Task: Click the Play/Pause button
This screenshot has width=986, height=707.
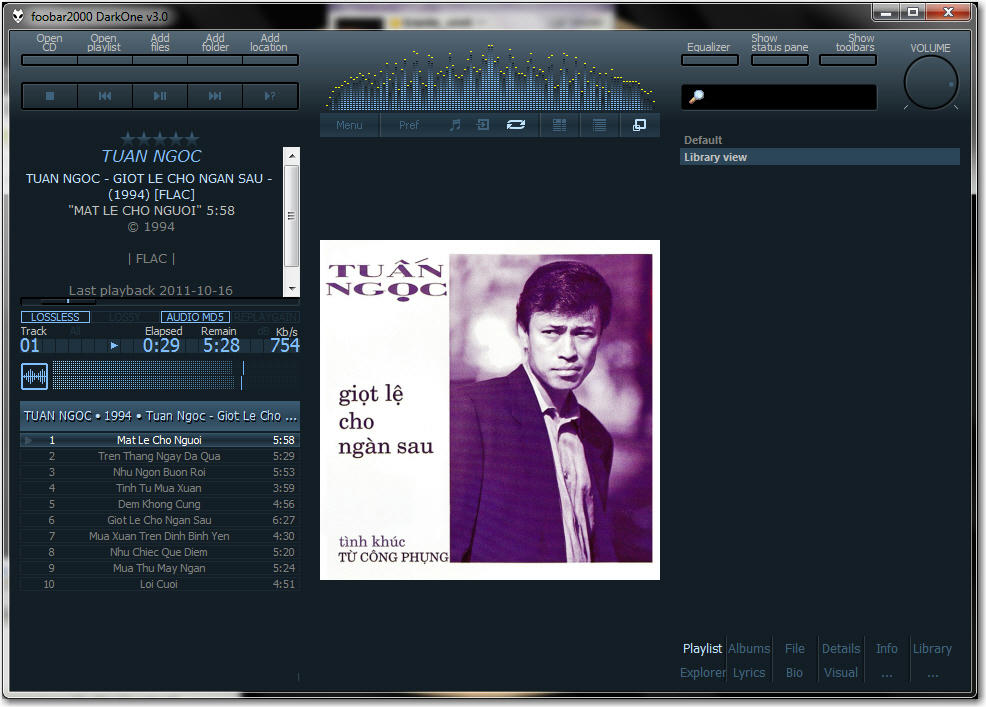Action: 160,96
